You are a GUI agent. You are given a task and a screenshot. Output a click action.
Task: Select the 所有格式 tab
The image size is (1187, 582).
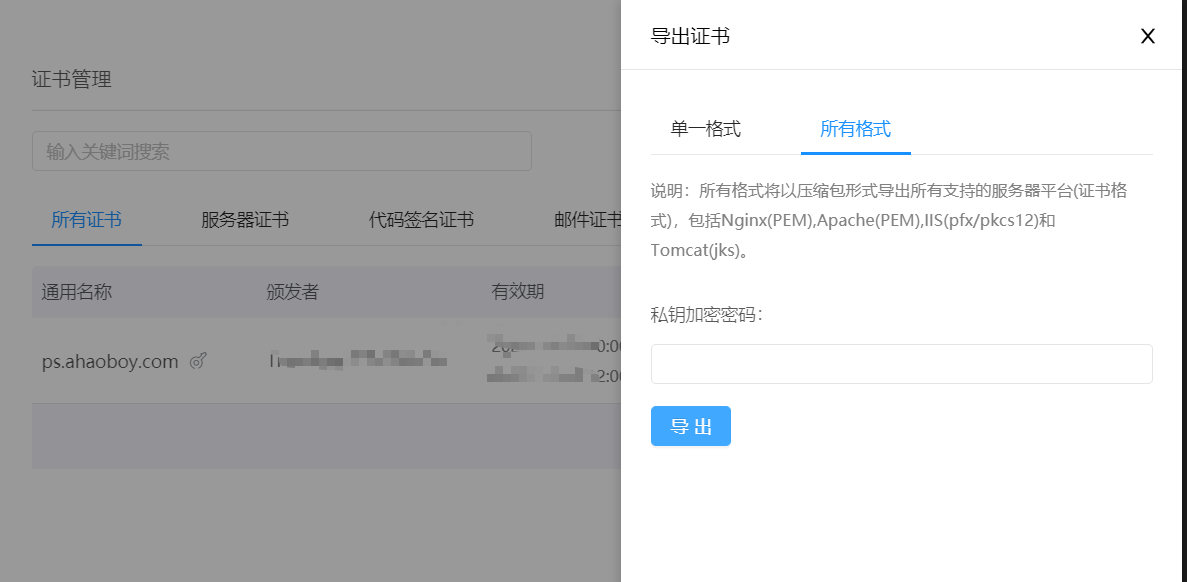coord(856,129)
